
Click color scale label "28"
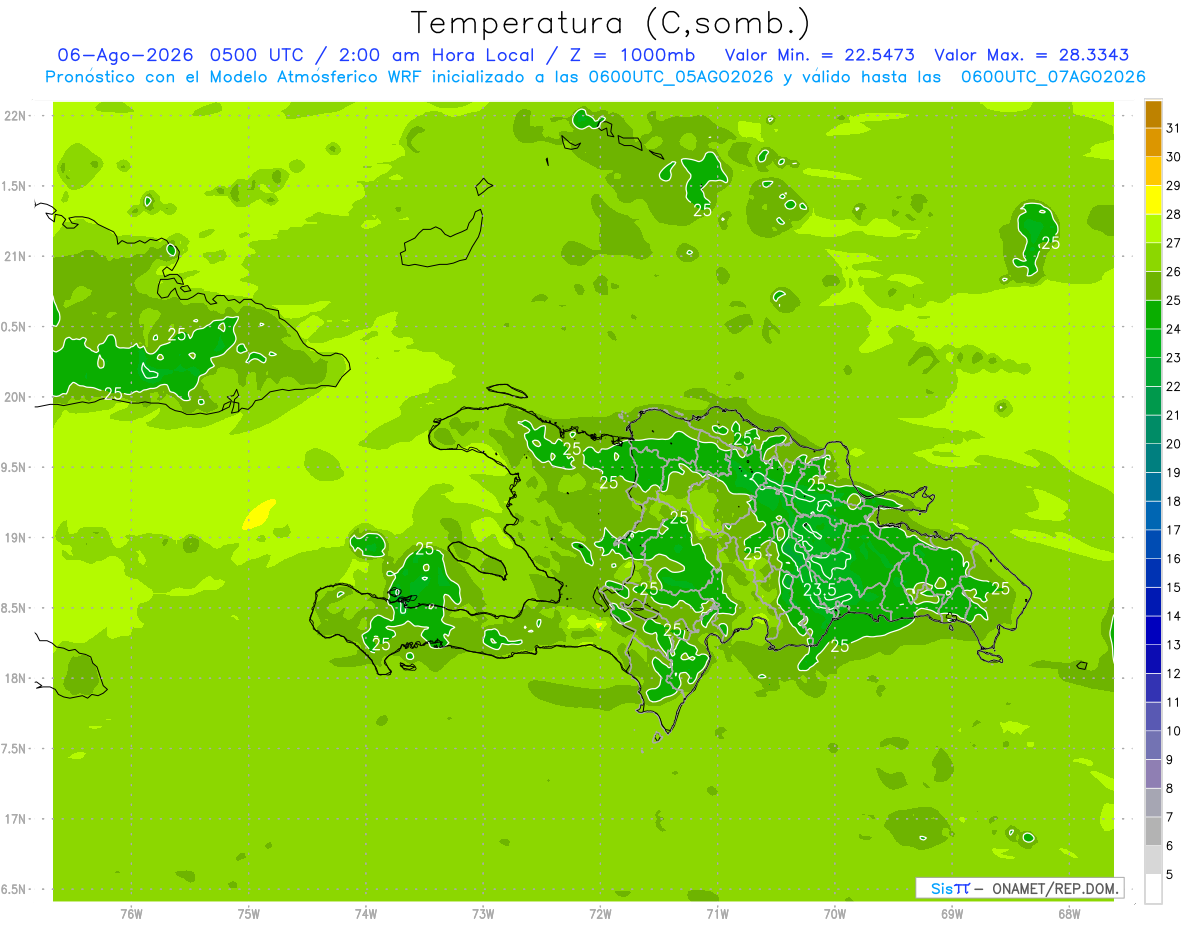tap(1174, 215)
